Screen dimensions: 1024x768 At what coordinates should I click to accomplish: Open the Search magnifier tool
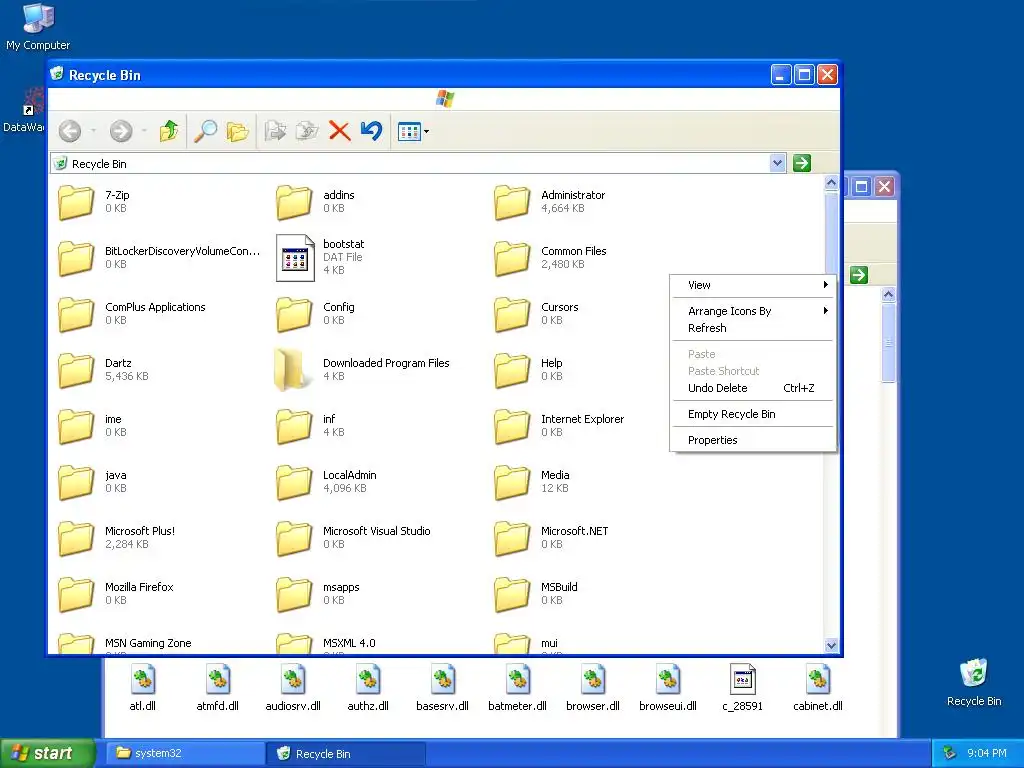pyautogui.click(x=205, y=131)
